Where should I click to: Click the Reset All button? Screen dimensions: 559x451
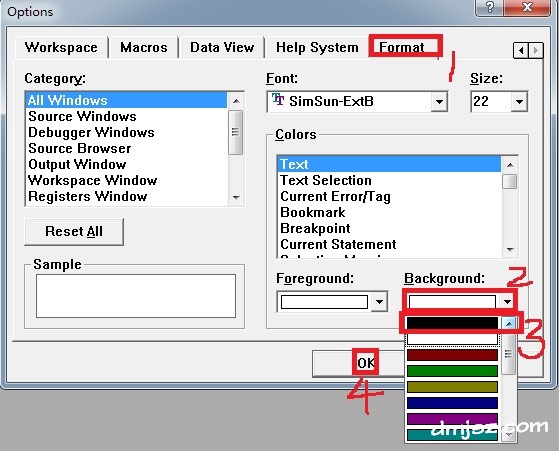point(74,232)
